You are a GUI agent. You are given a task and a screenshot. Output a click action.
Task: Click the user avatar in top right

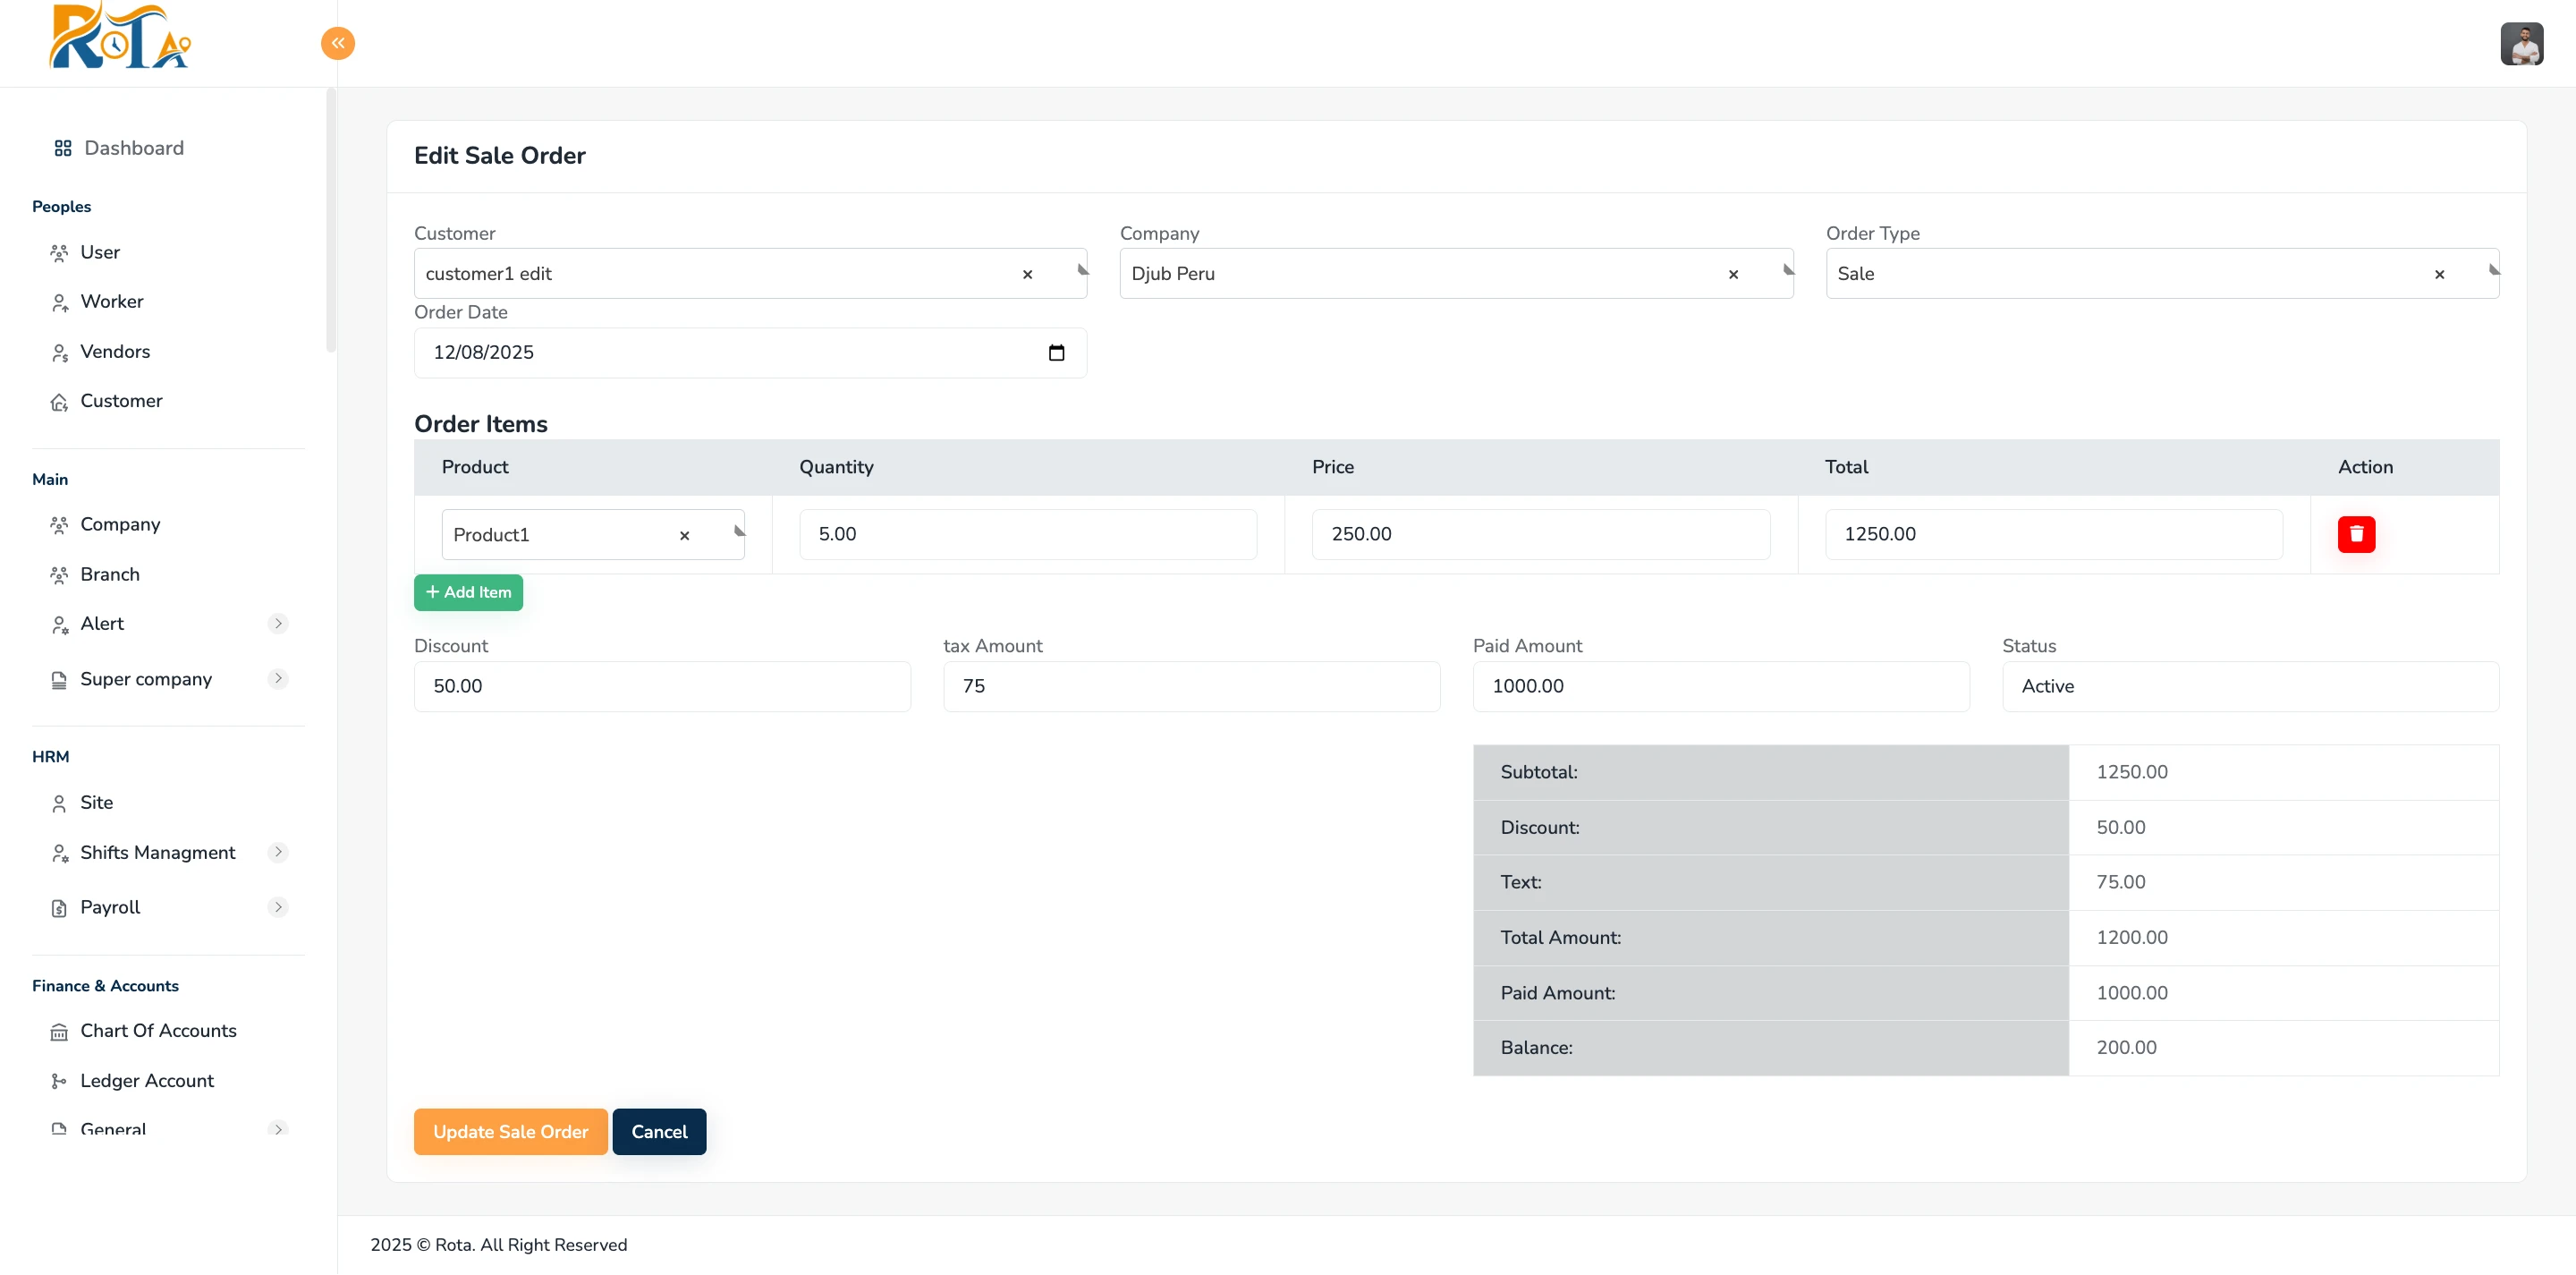[x=2521, y=44]
